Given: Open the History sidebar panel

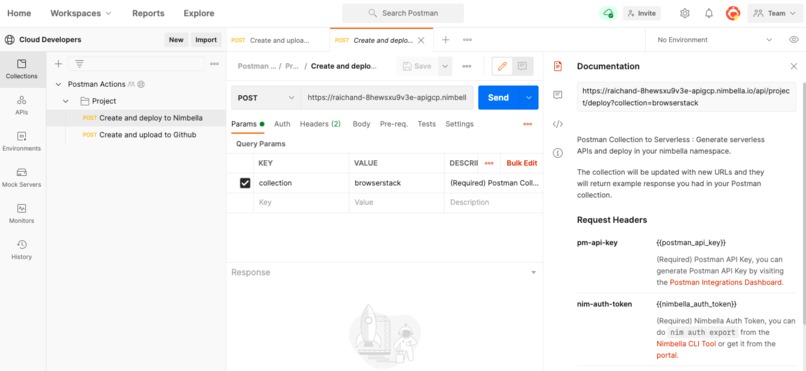Looking at the screenshot, I should pyautogui.click(x=22, y=250).
